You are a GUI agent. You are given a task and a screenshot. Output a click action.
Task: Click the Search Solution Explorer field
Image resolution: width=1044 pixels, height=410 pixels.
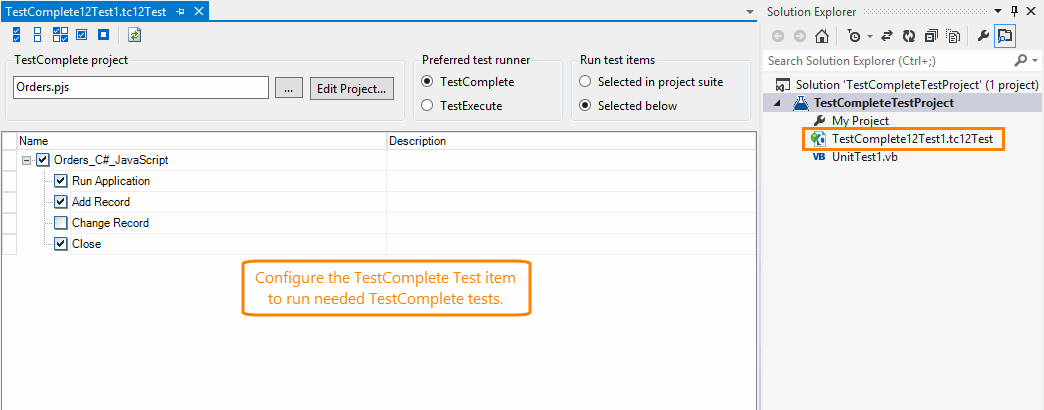890,60
